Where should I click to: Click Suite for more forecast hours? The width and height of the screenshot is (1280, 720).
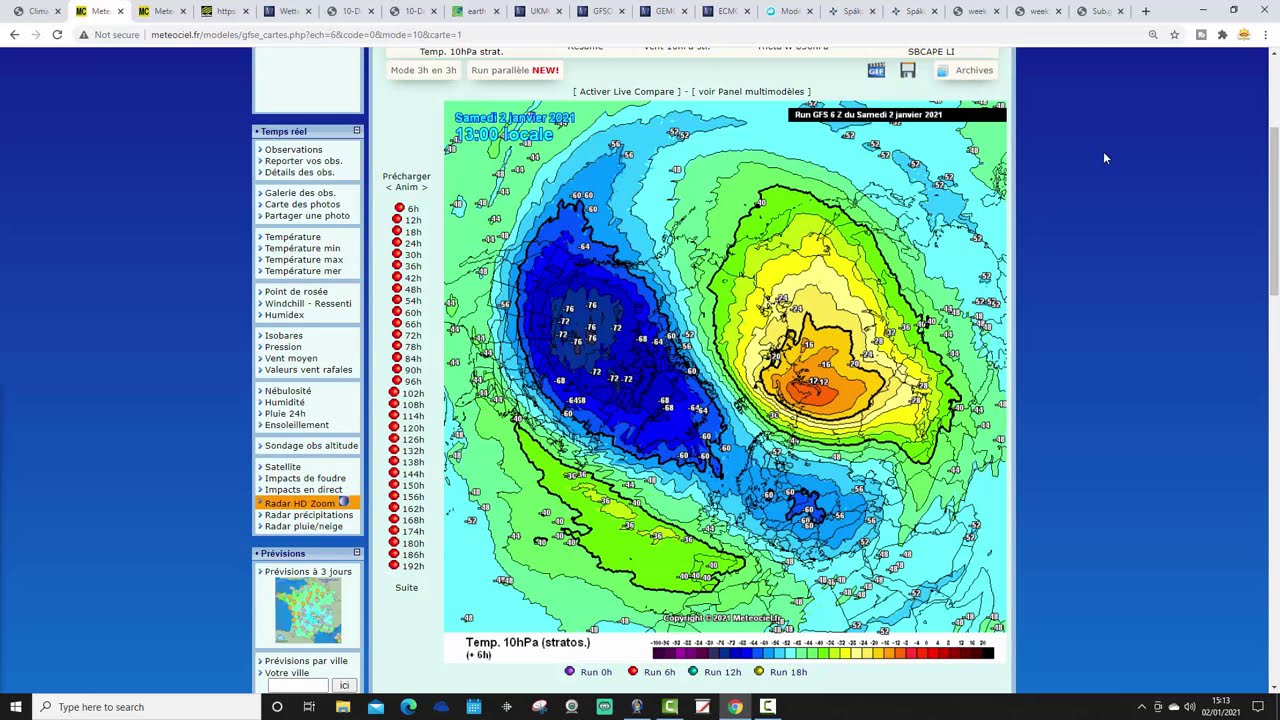point(406,587)
